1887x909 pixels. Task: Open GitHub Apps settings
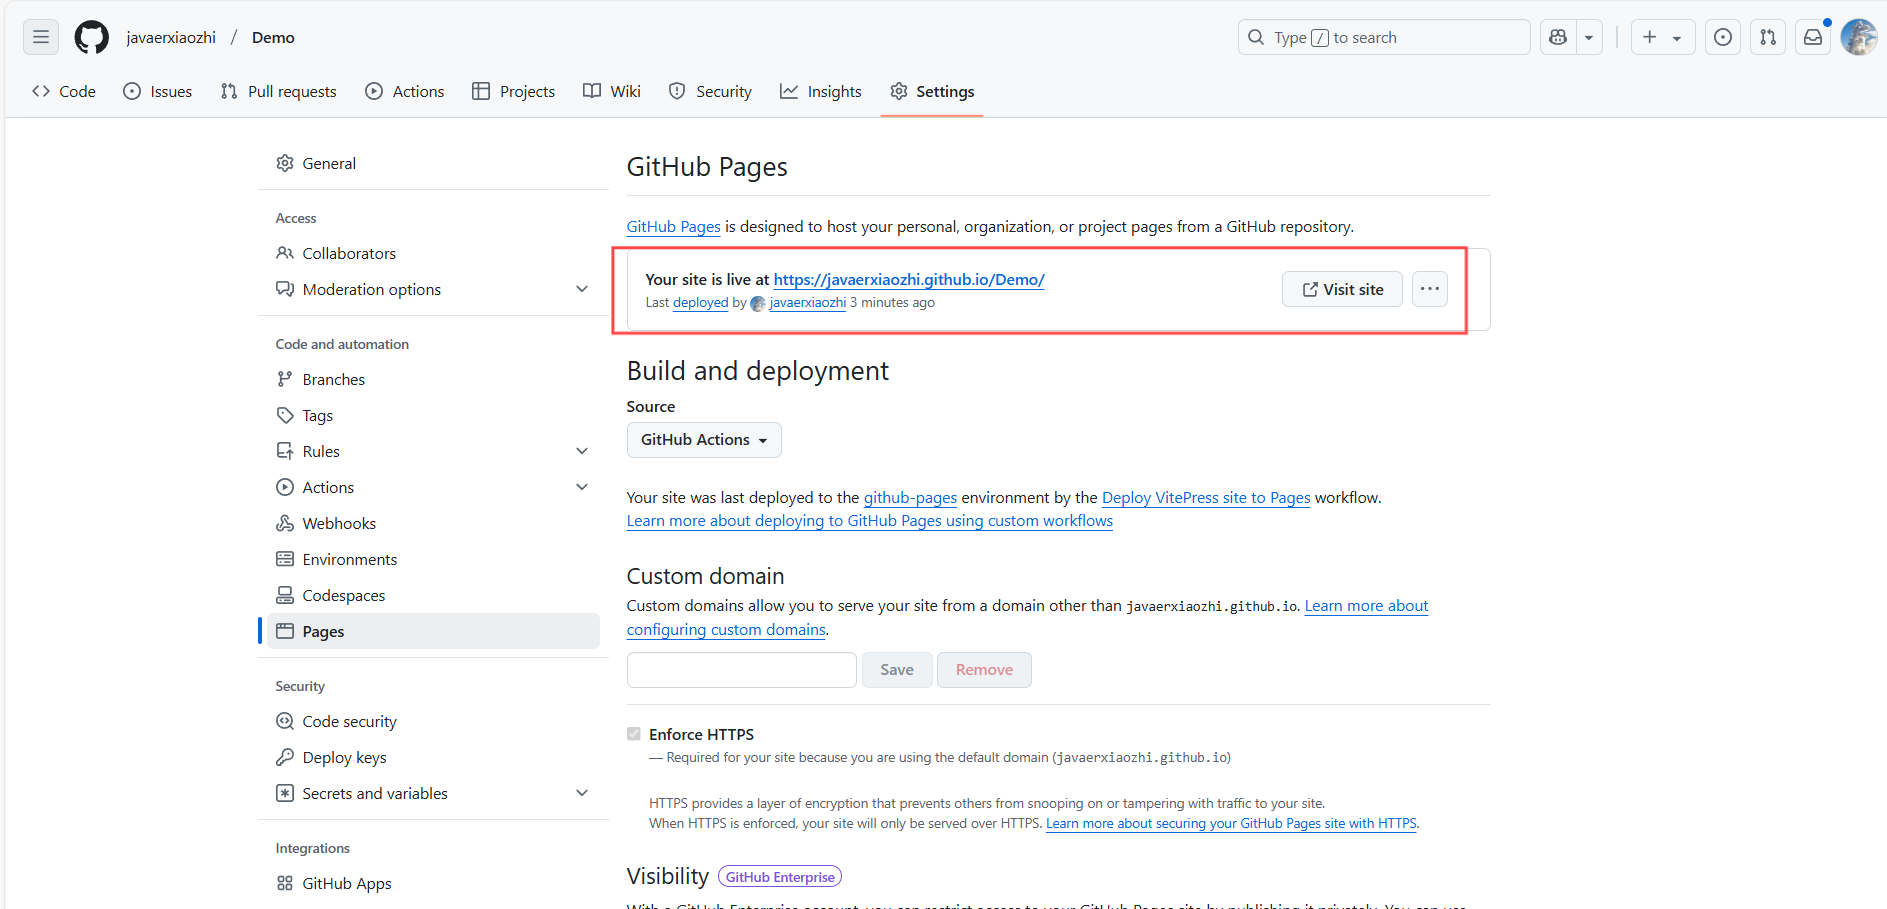(433, 883)
